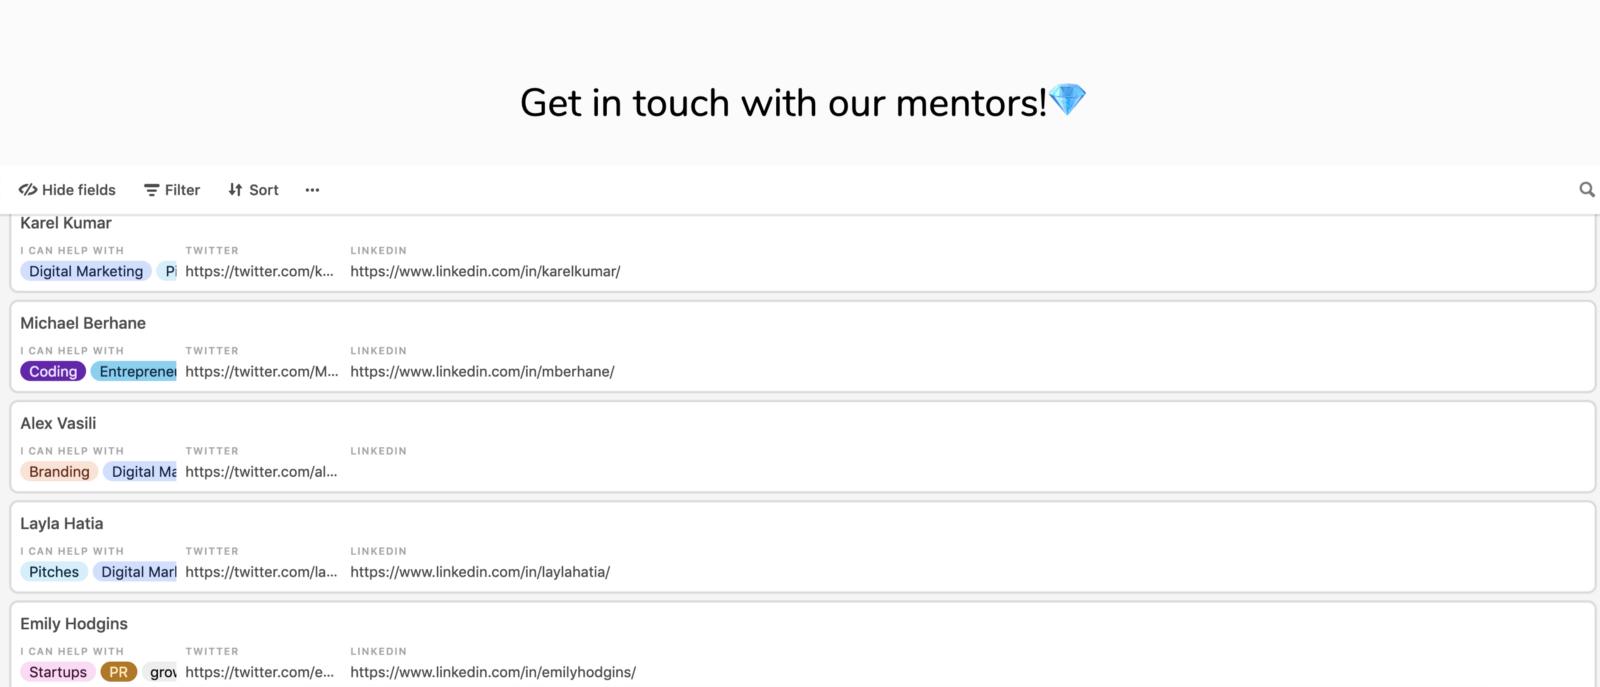Click the Pitches tag on Layla Hatia
Viewport: 1600px width, 687px height.
pyautogui.click(x=54, y=572)
